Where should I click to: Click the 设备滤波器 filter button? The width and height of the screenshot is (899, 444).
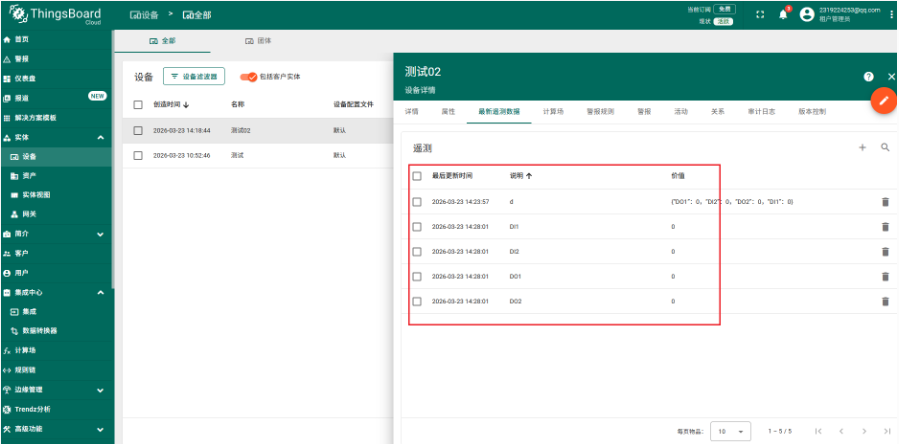pyautogui.click(x=196, y=76)
